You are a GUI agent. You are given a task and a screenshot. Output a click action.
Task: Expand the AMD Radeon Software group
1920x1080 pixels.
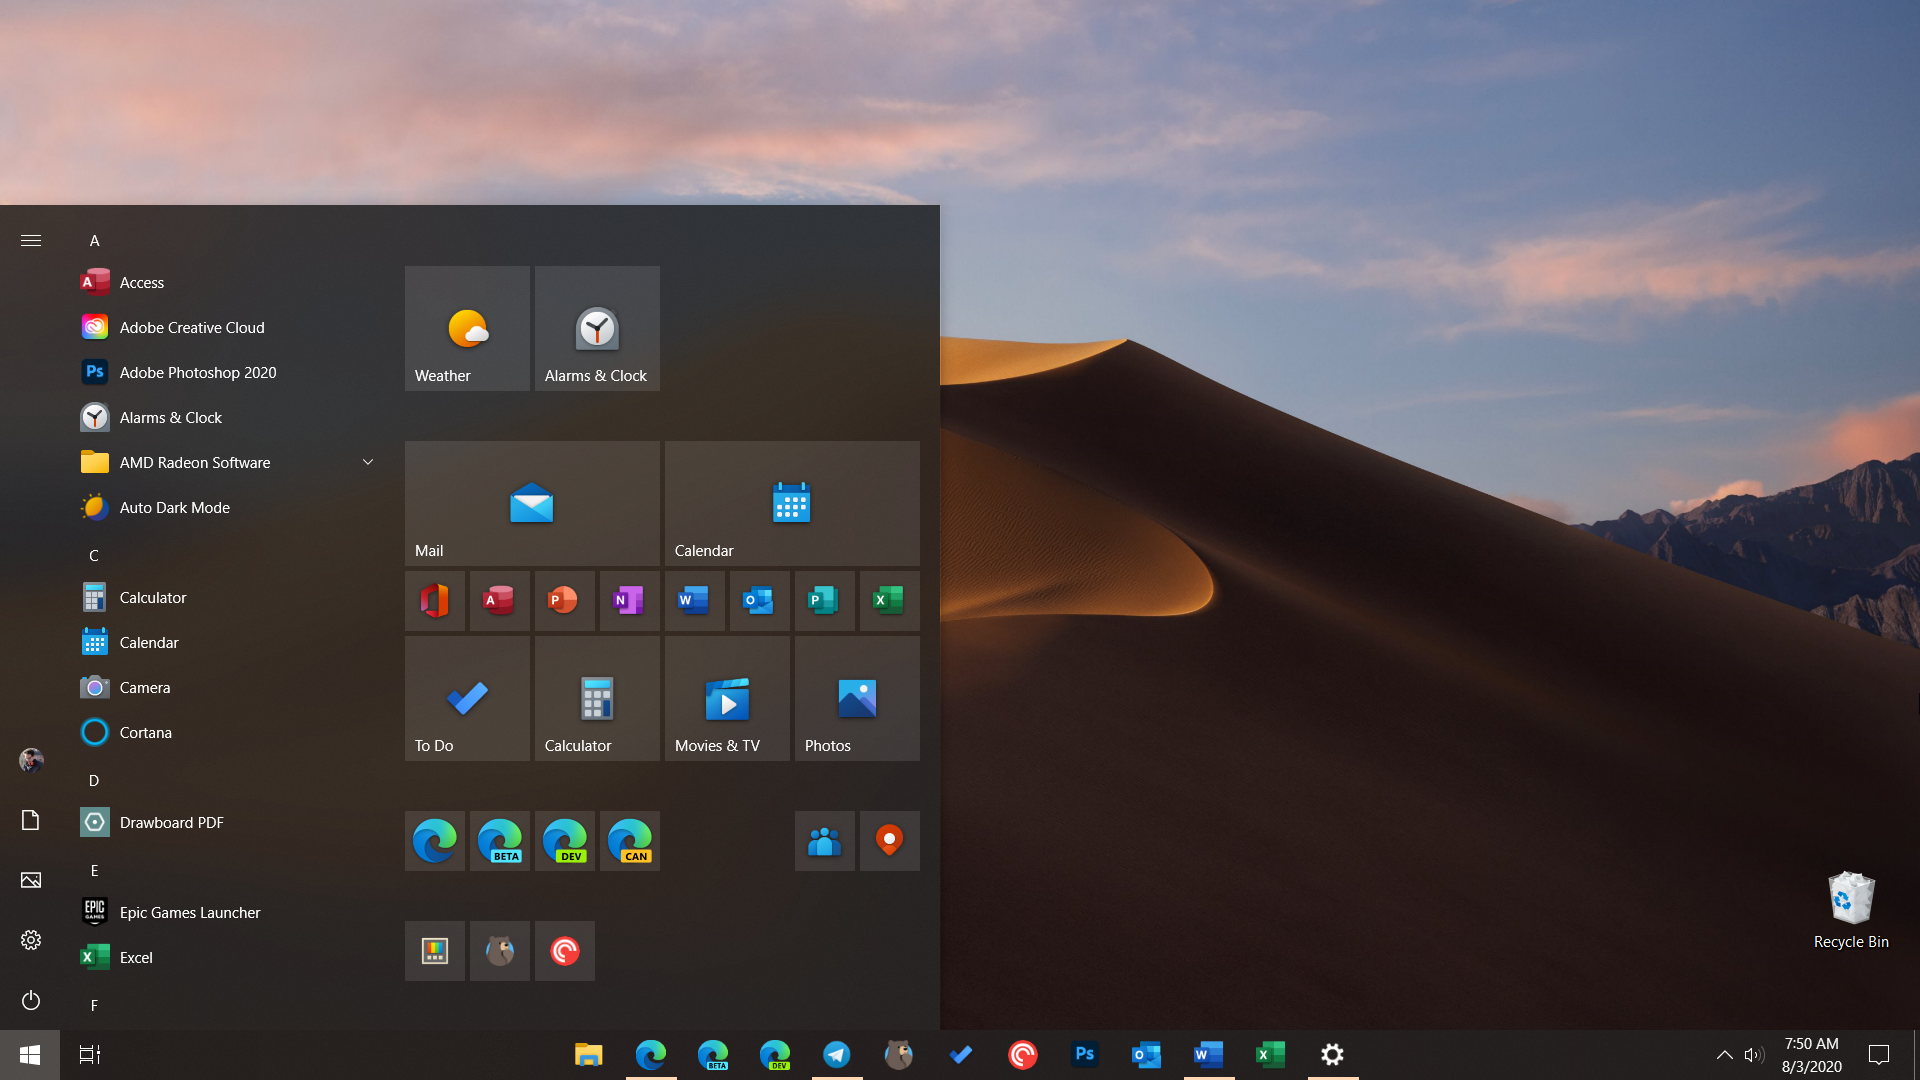(x=367, y=462)
